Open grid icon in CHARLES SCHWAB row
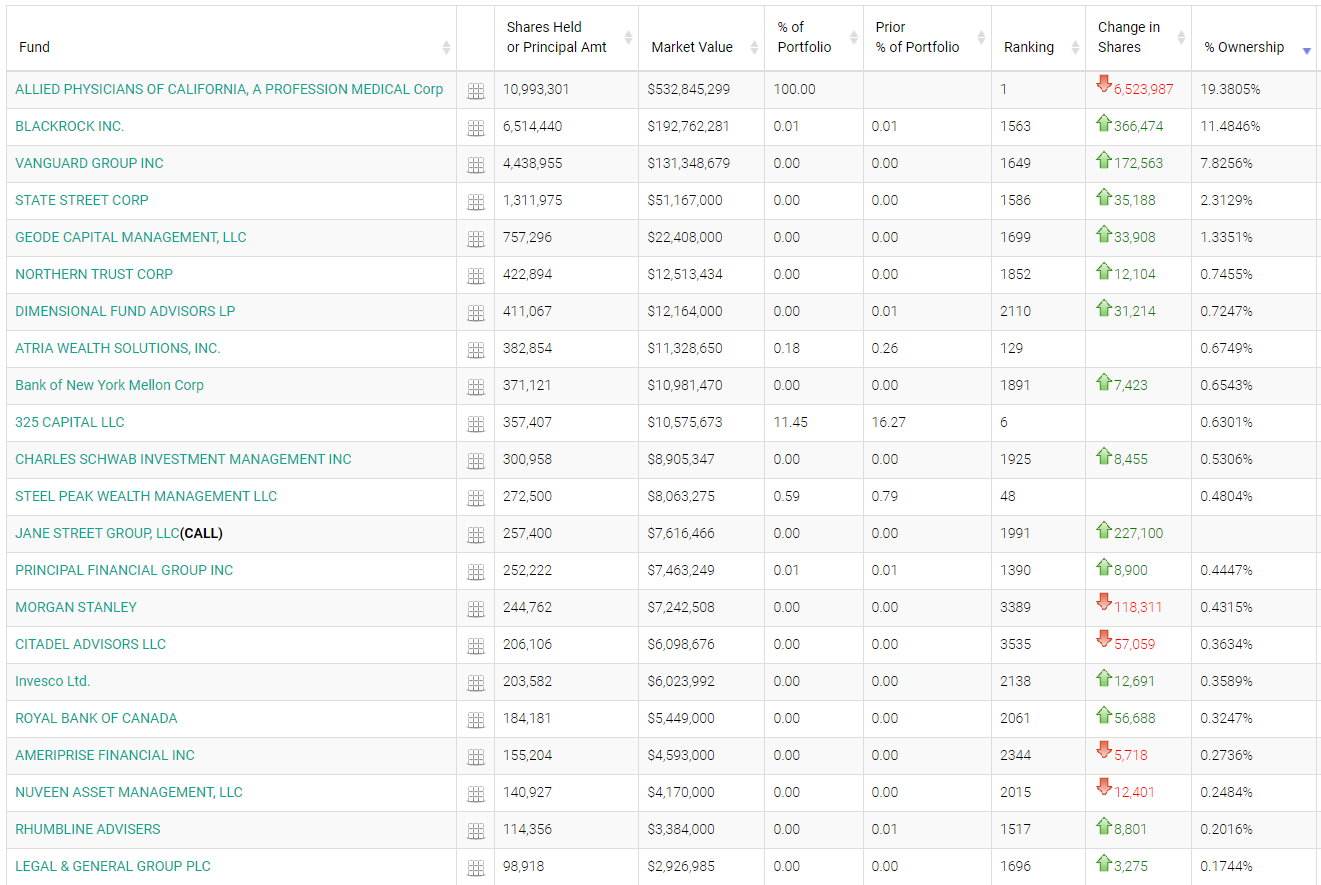This screenshot has width=1321, height=885. click(x=476, y=461)
